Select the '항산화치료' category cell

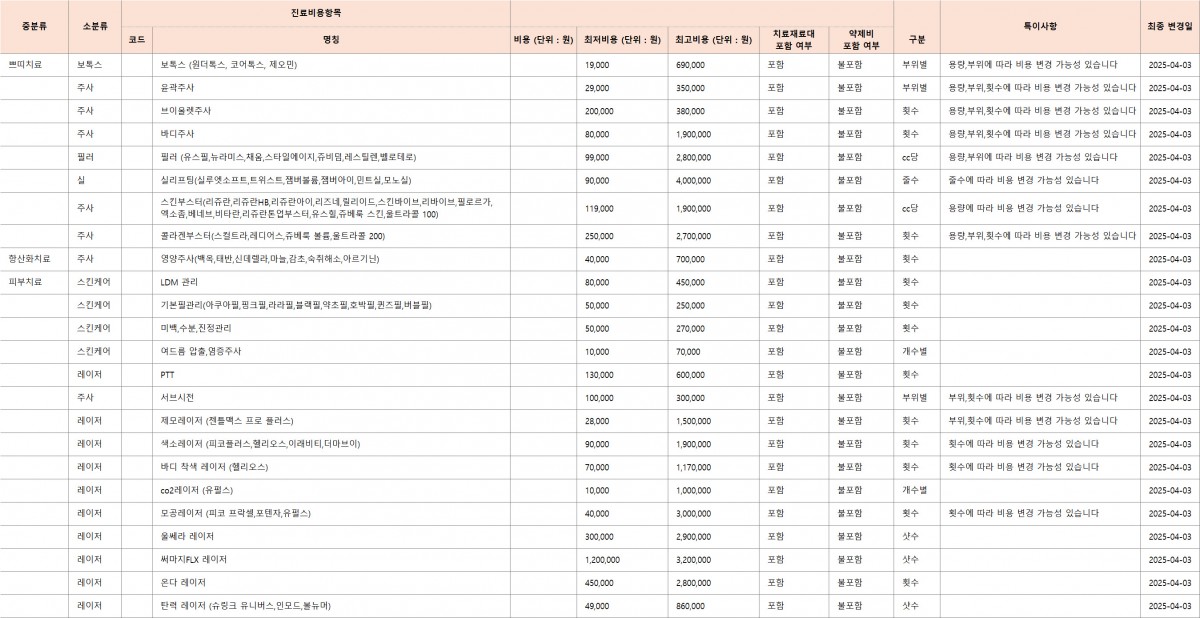point(36,258)
